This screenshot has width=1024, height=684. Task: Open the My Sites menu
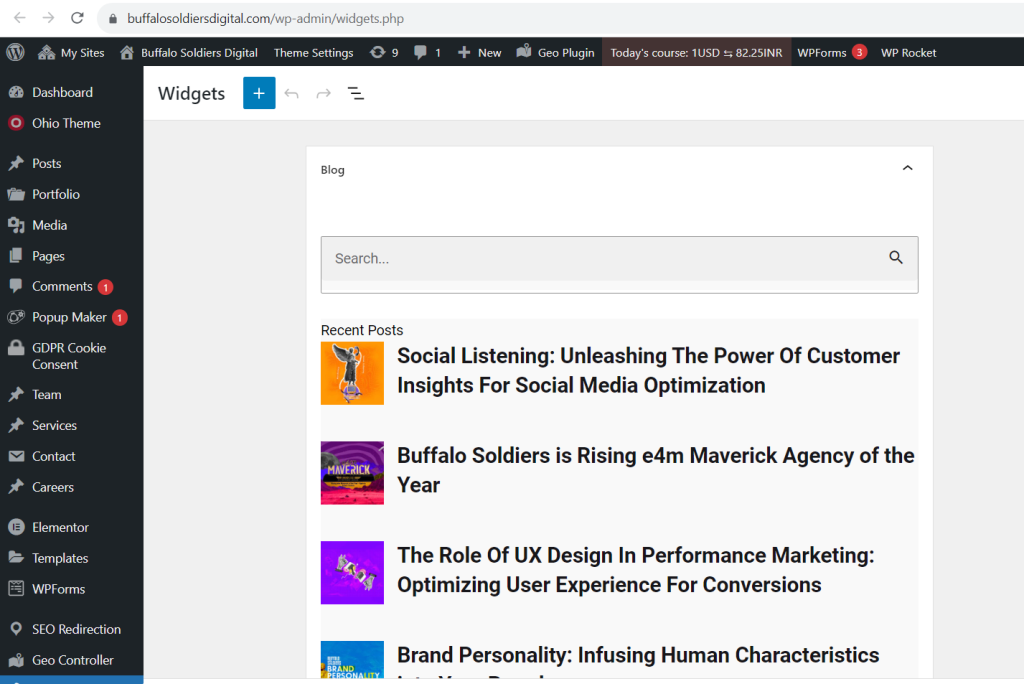coord(71,52)
